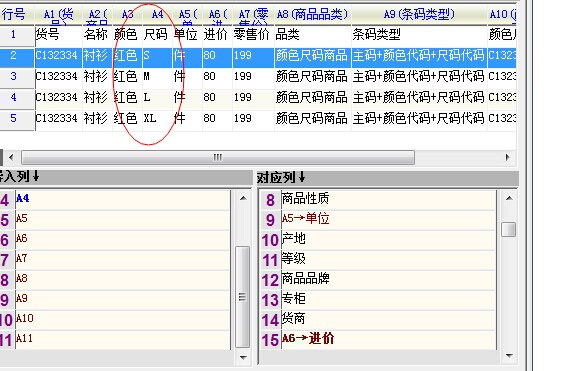Screen dimensions: 564x371
Task: Click the mapping list vertical scrollbar thumb
Action: click(509, 230)
